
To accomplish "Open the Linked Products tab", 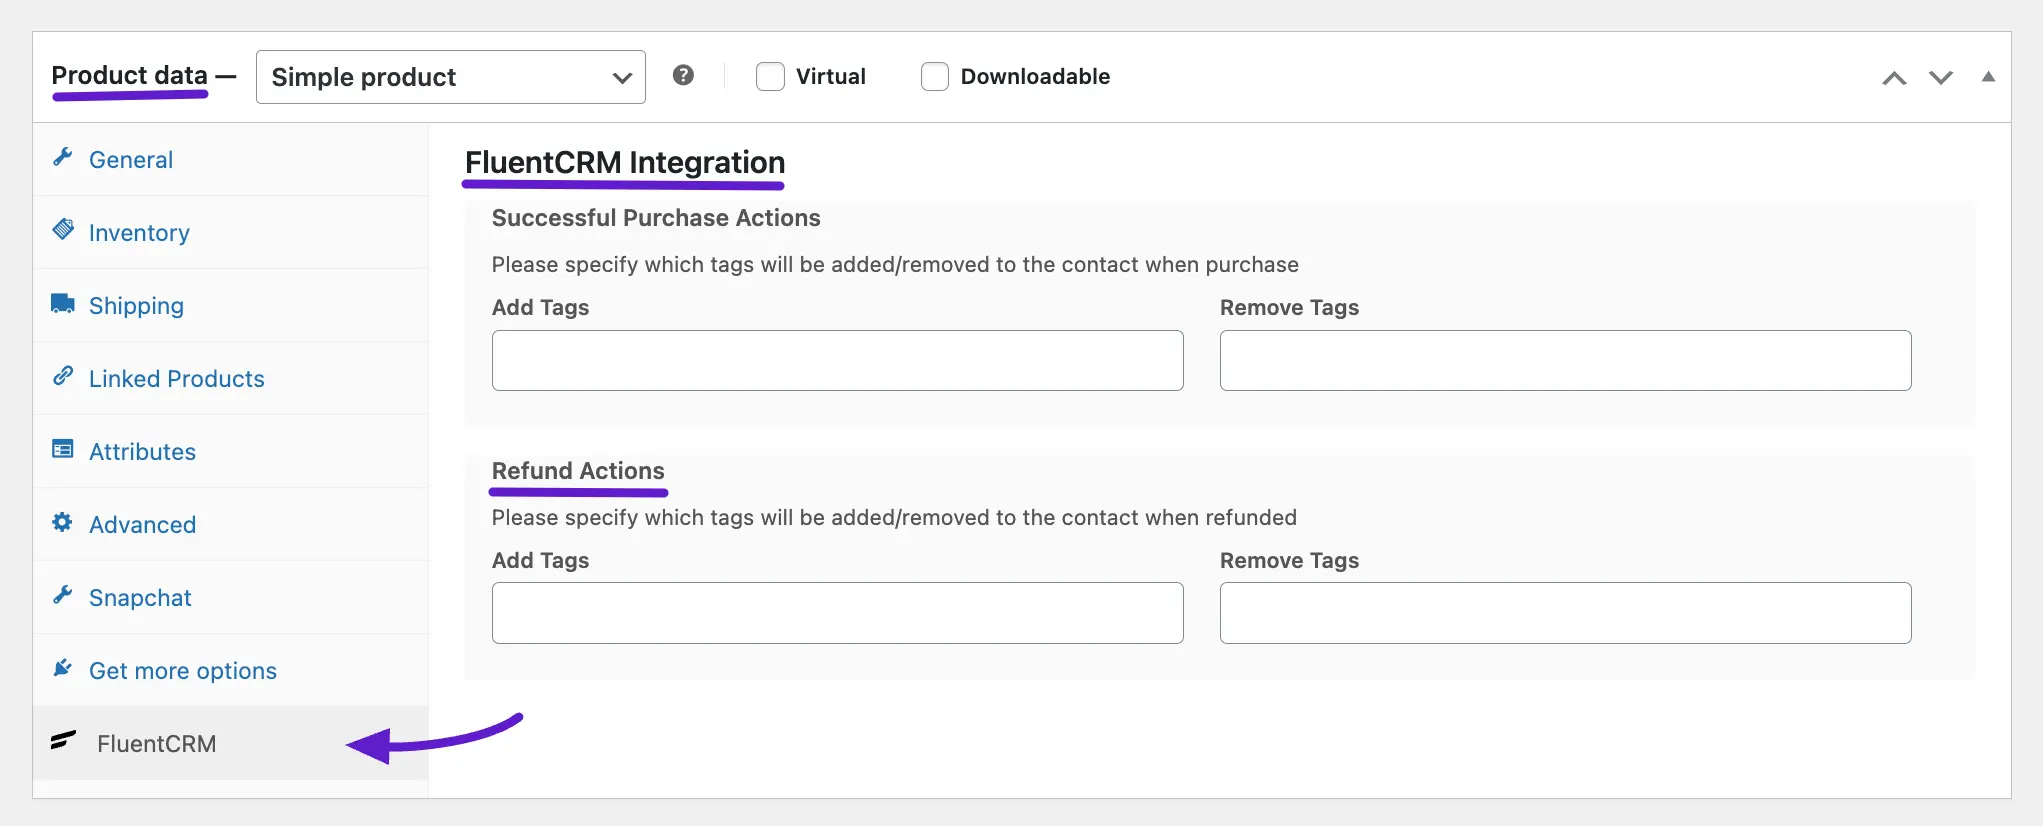I will click(x=231, y=379).
